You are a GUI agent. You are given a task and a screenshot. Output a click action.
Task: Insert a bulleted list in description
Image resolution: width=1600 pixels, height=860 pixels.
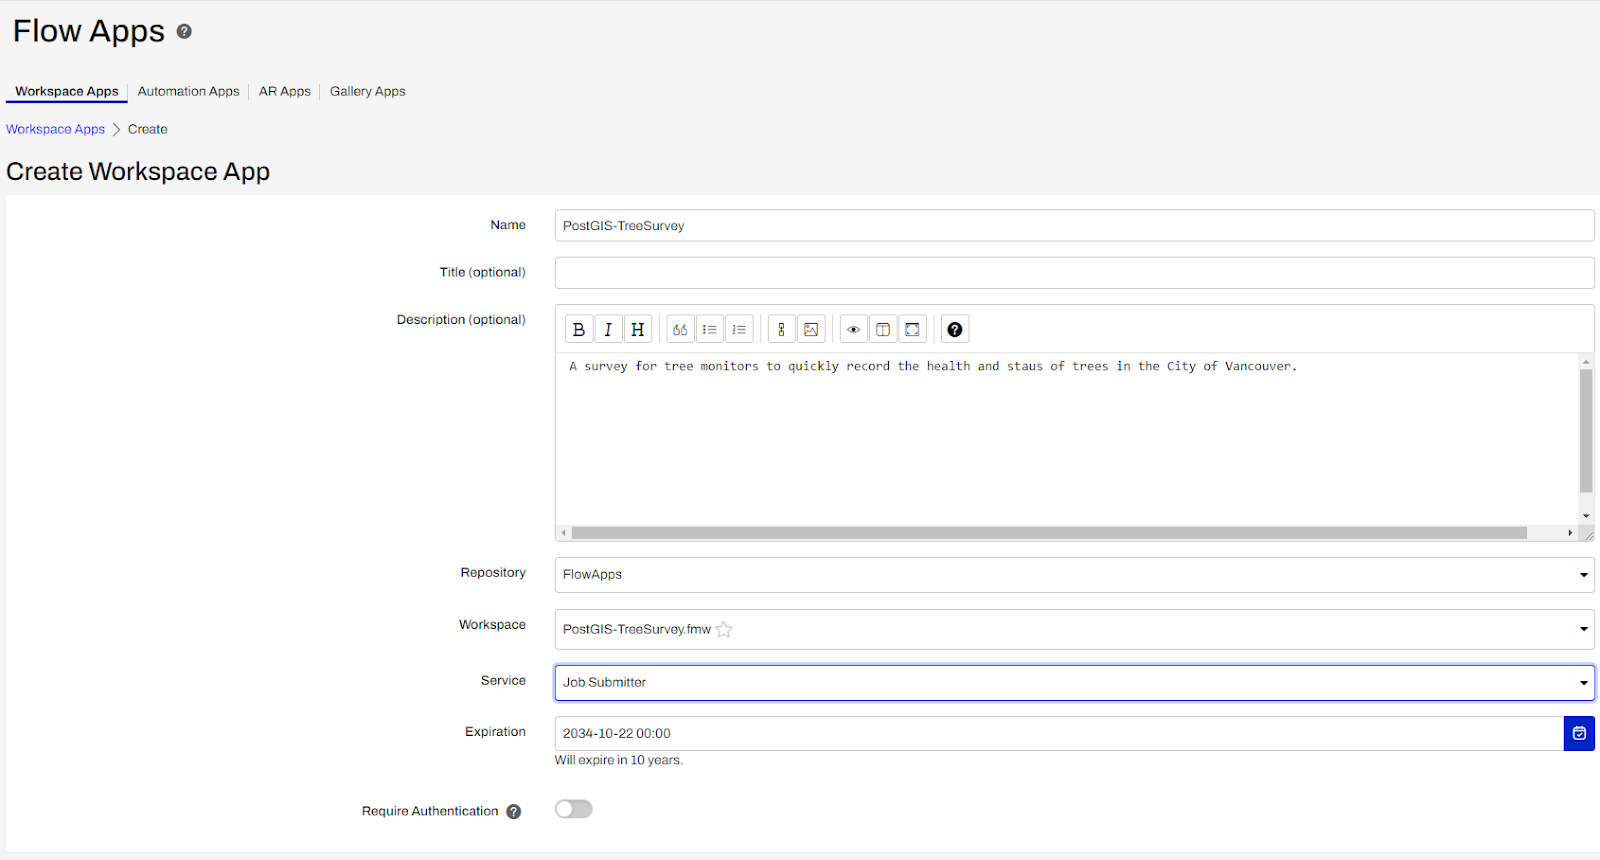pos(710,329)
